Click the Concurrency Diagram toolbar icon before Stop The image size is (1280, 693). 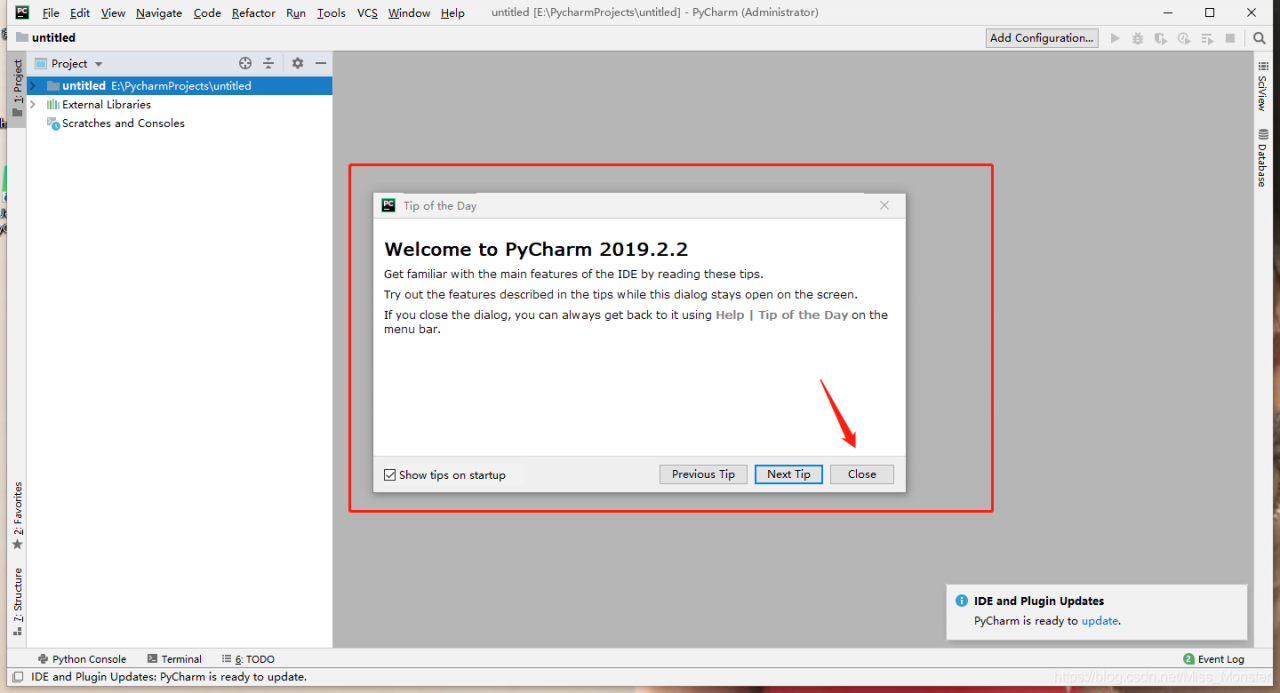coord(1207,38)
